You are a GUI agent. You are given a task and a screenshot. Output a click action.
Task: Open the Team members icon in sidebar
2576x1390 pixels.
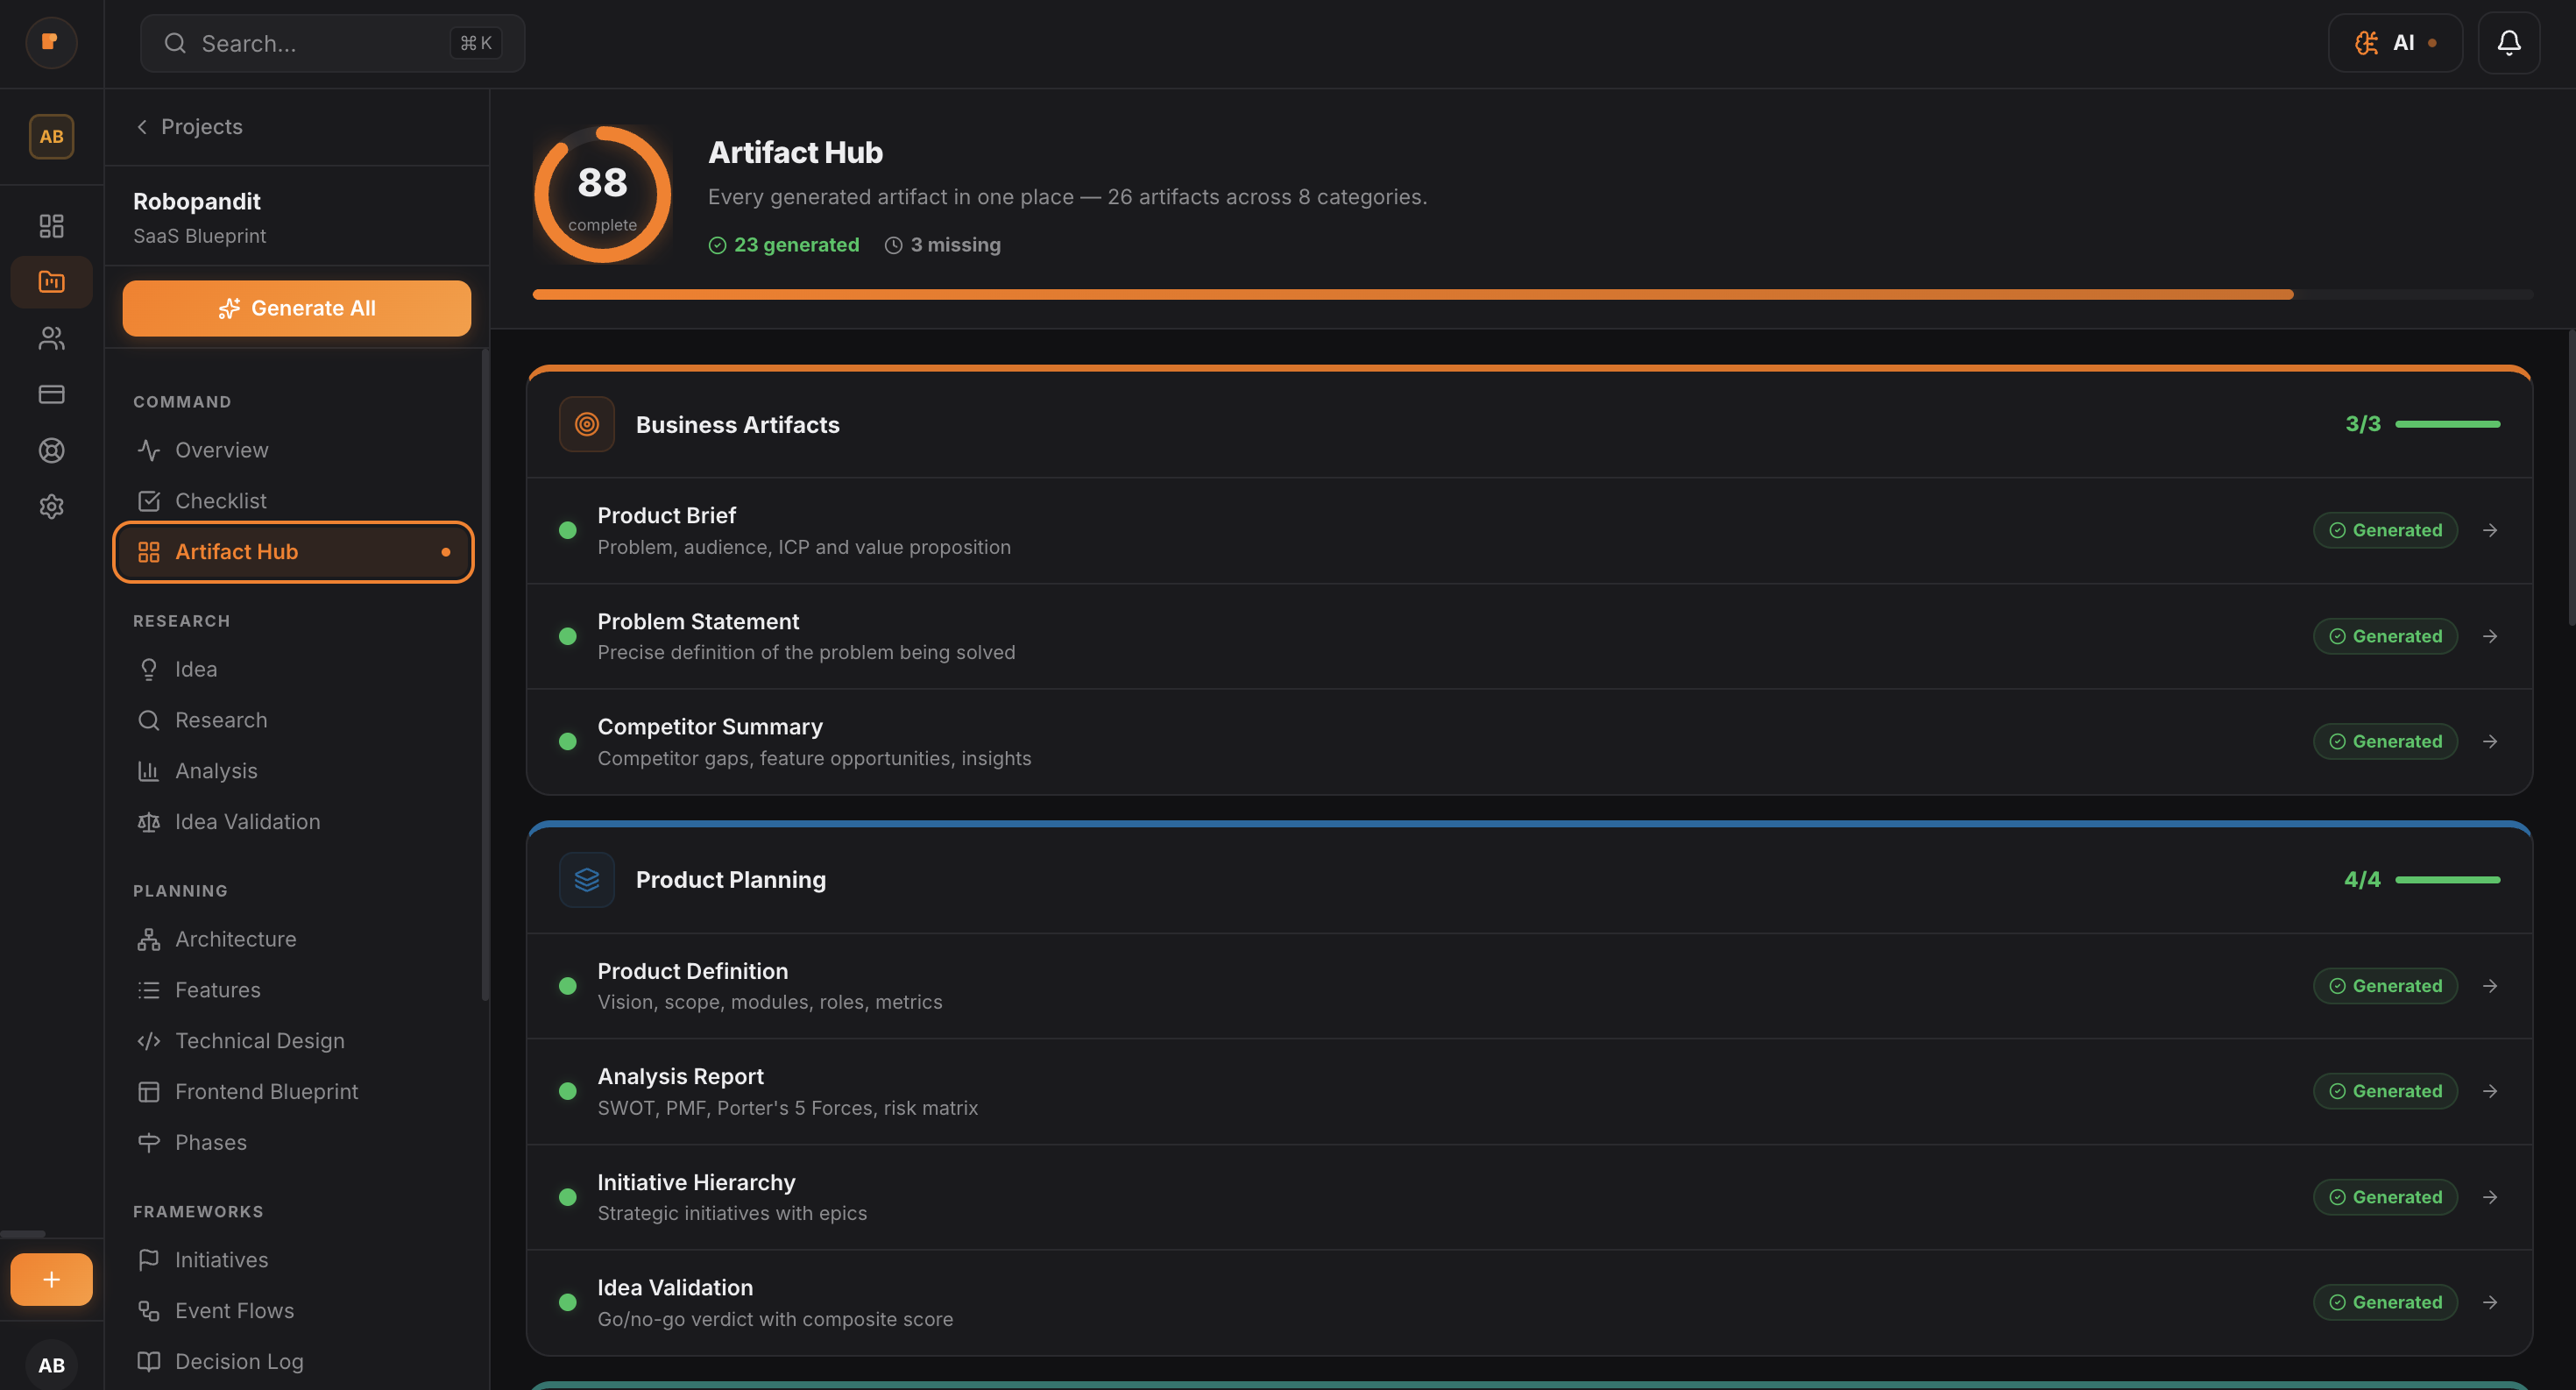click(51, 338)
